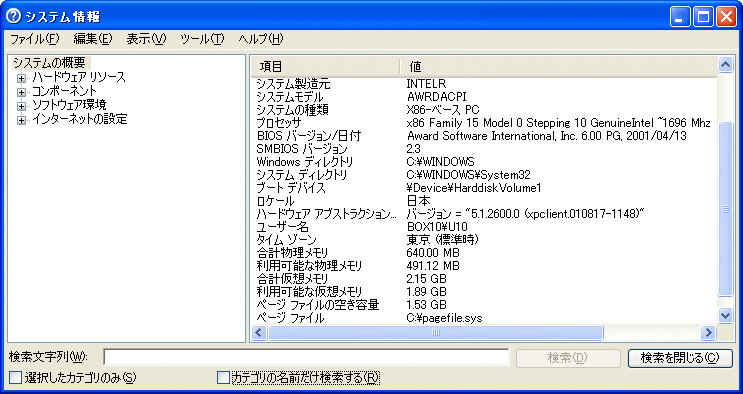Image resolution: width=743 pixels, height=394 pixels.
Task: Select the 合計物理メモリ row
Action: pyautogui.click(x=484, y=253)
